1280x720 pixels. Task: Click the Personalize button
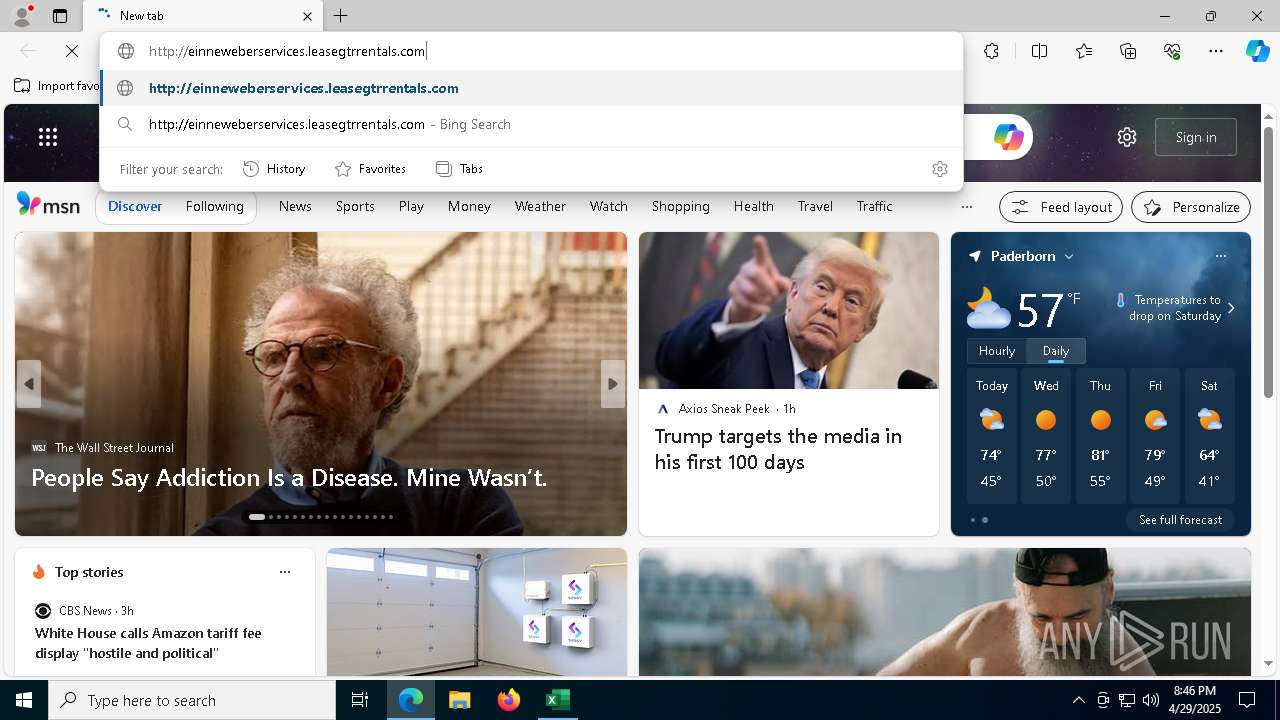point(1191,207)
